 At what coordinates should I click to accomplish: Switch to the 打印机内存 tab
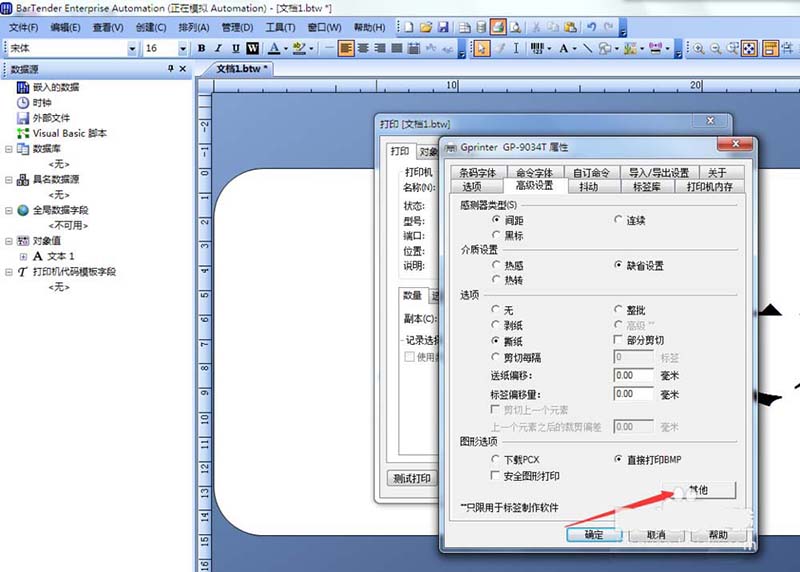[x=710, y=187]
